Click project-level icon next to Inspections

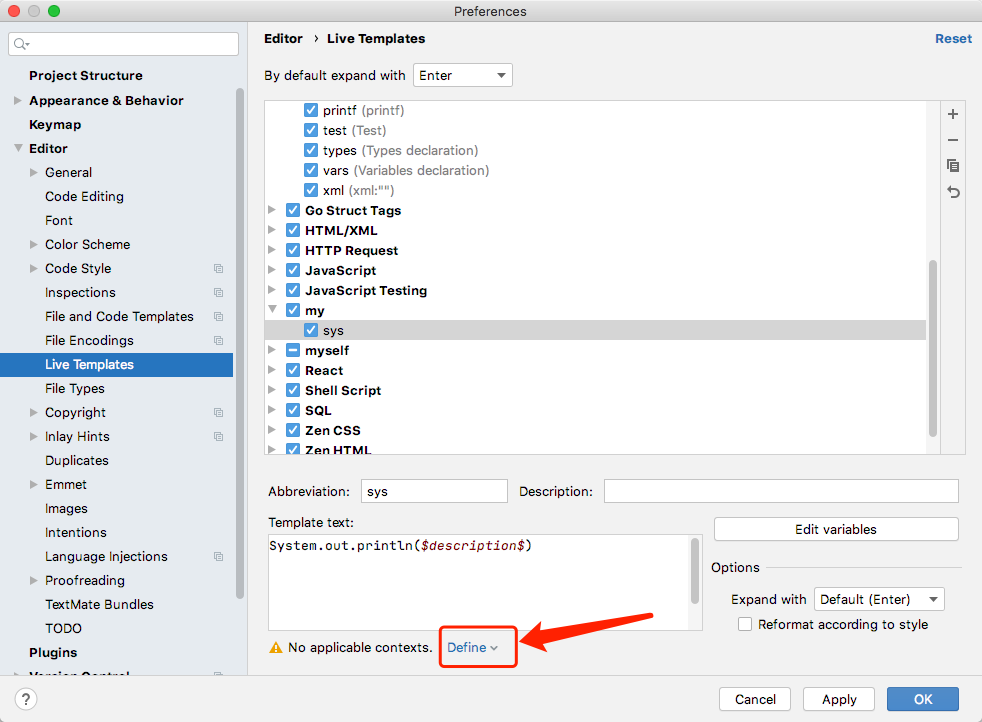[219, 292]
